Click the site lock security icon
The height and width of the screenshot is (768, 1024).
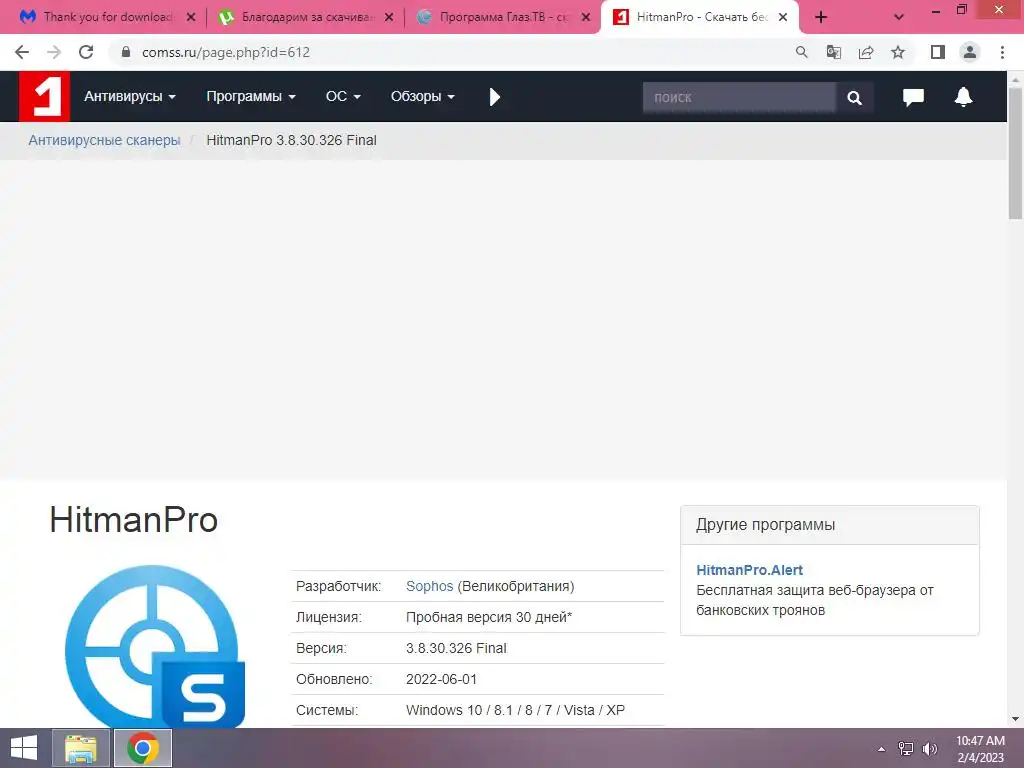pyautogui.click(x=126, y=52)
